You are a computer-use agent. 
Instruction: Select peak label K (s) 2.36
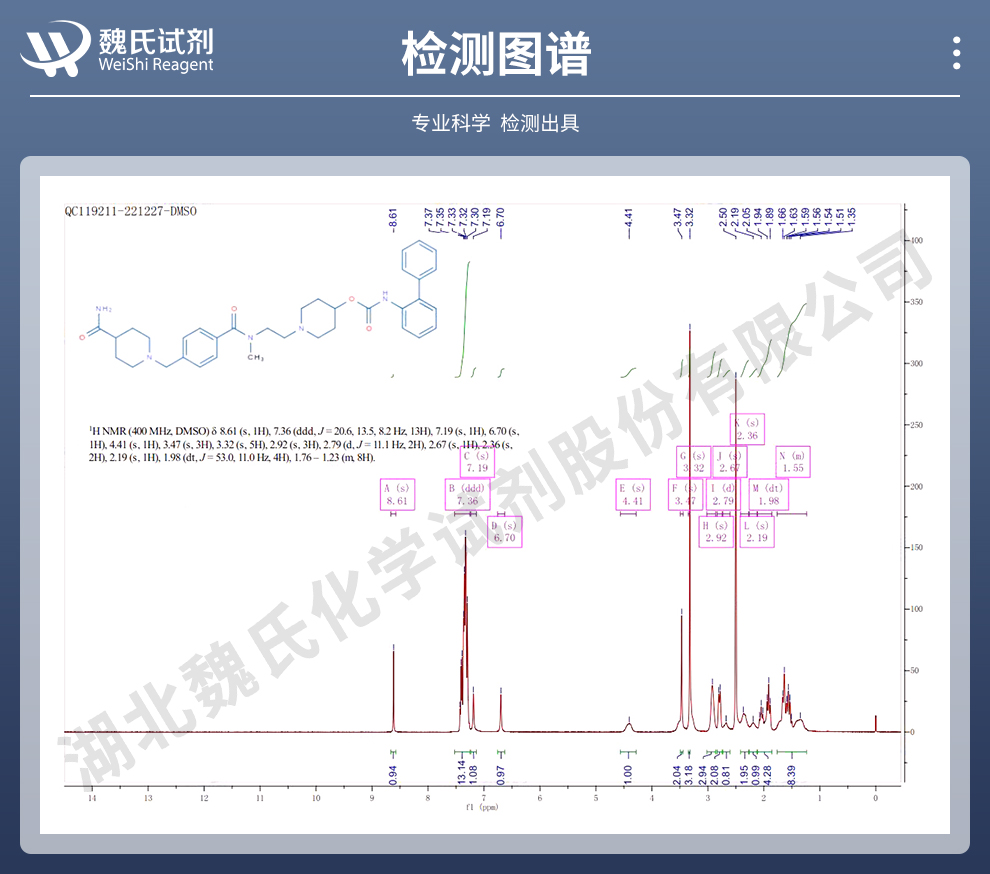(x=748, y=429)
